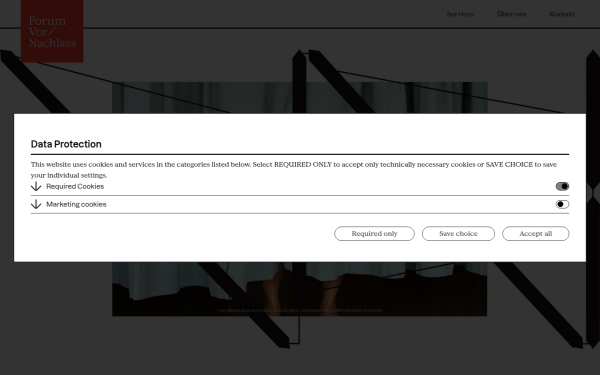Screen dimensions: 600x375
Task: Choose the Required only button
Action: pyautogui.click(x=374, y=233)
